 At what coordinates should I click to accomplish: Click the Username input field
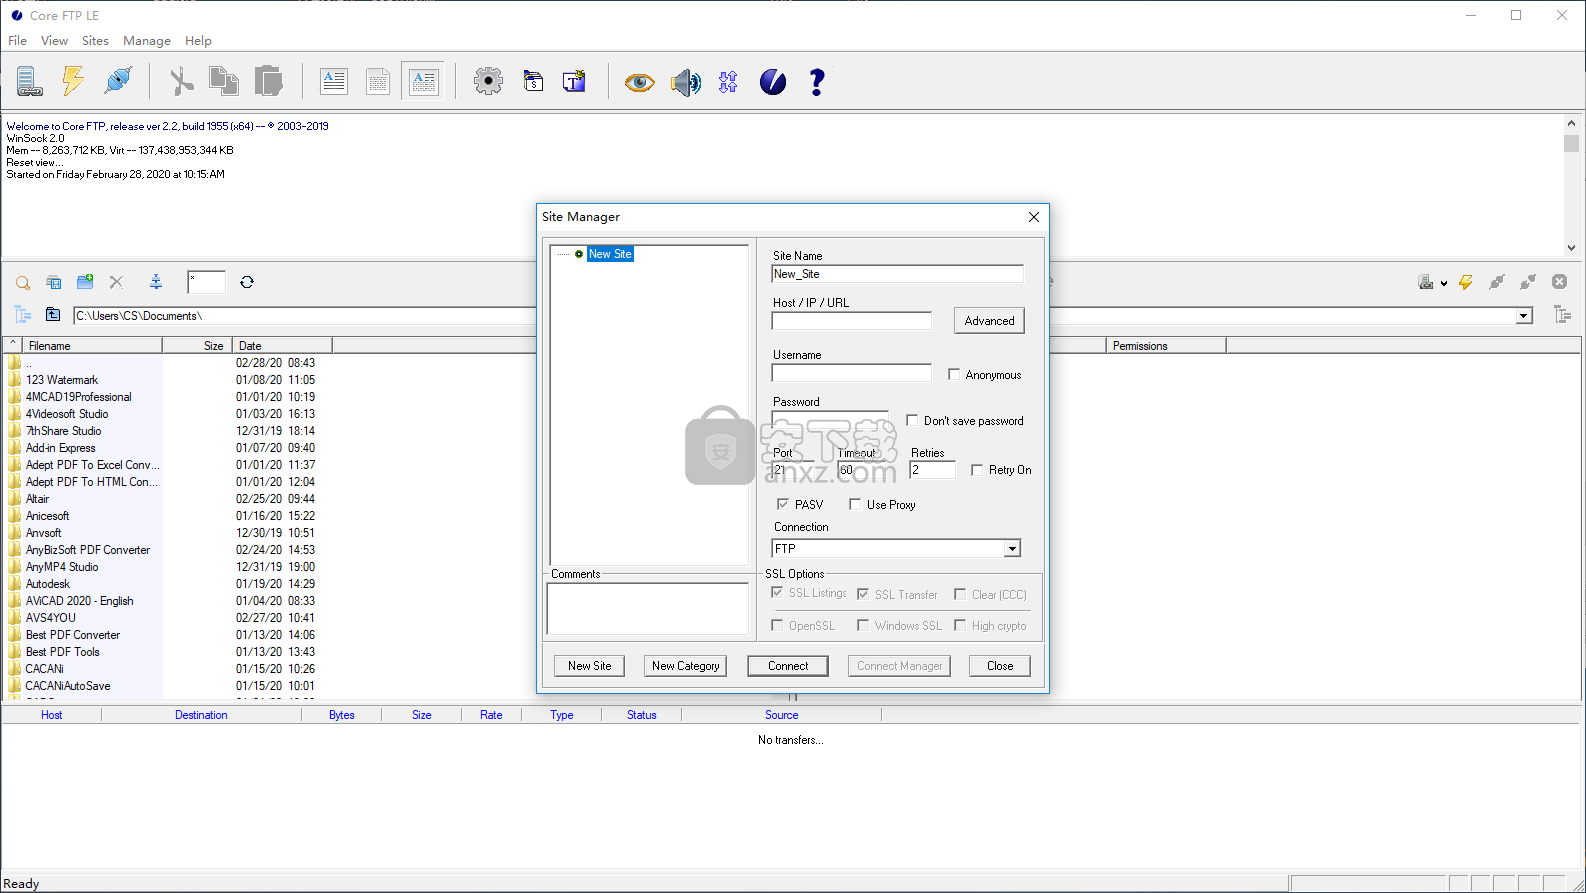click(852, 373)
